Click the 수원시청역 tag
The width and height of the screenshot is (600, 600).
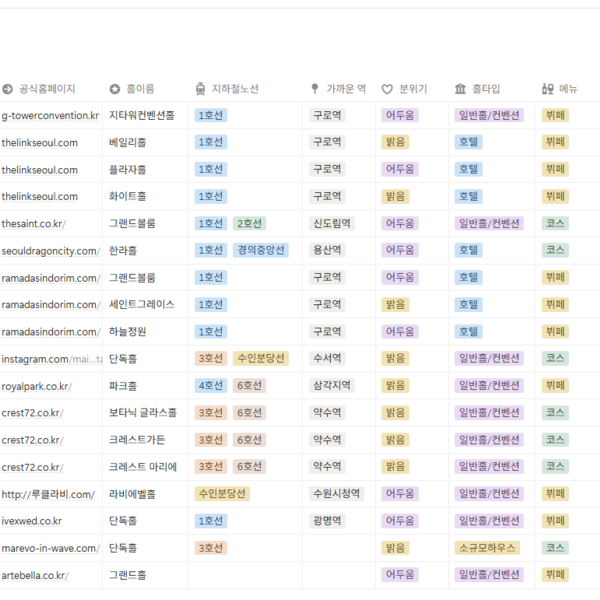coord(336,494)
